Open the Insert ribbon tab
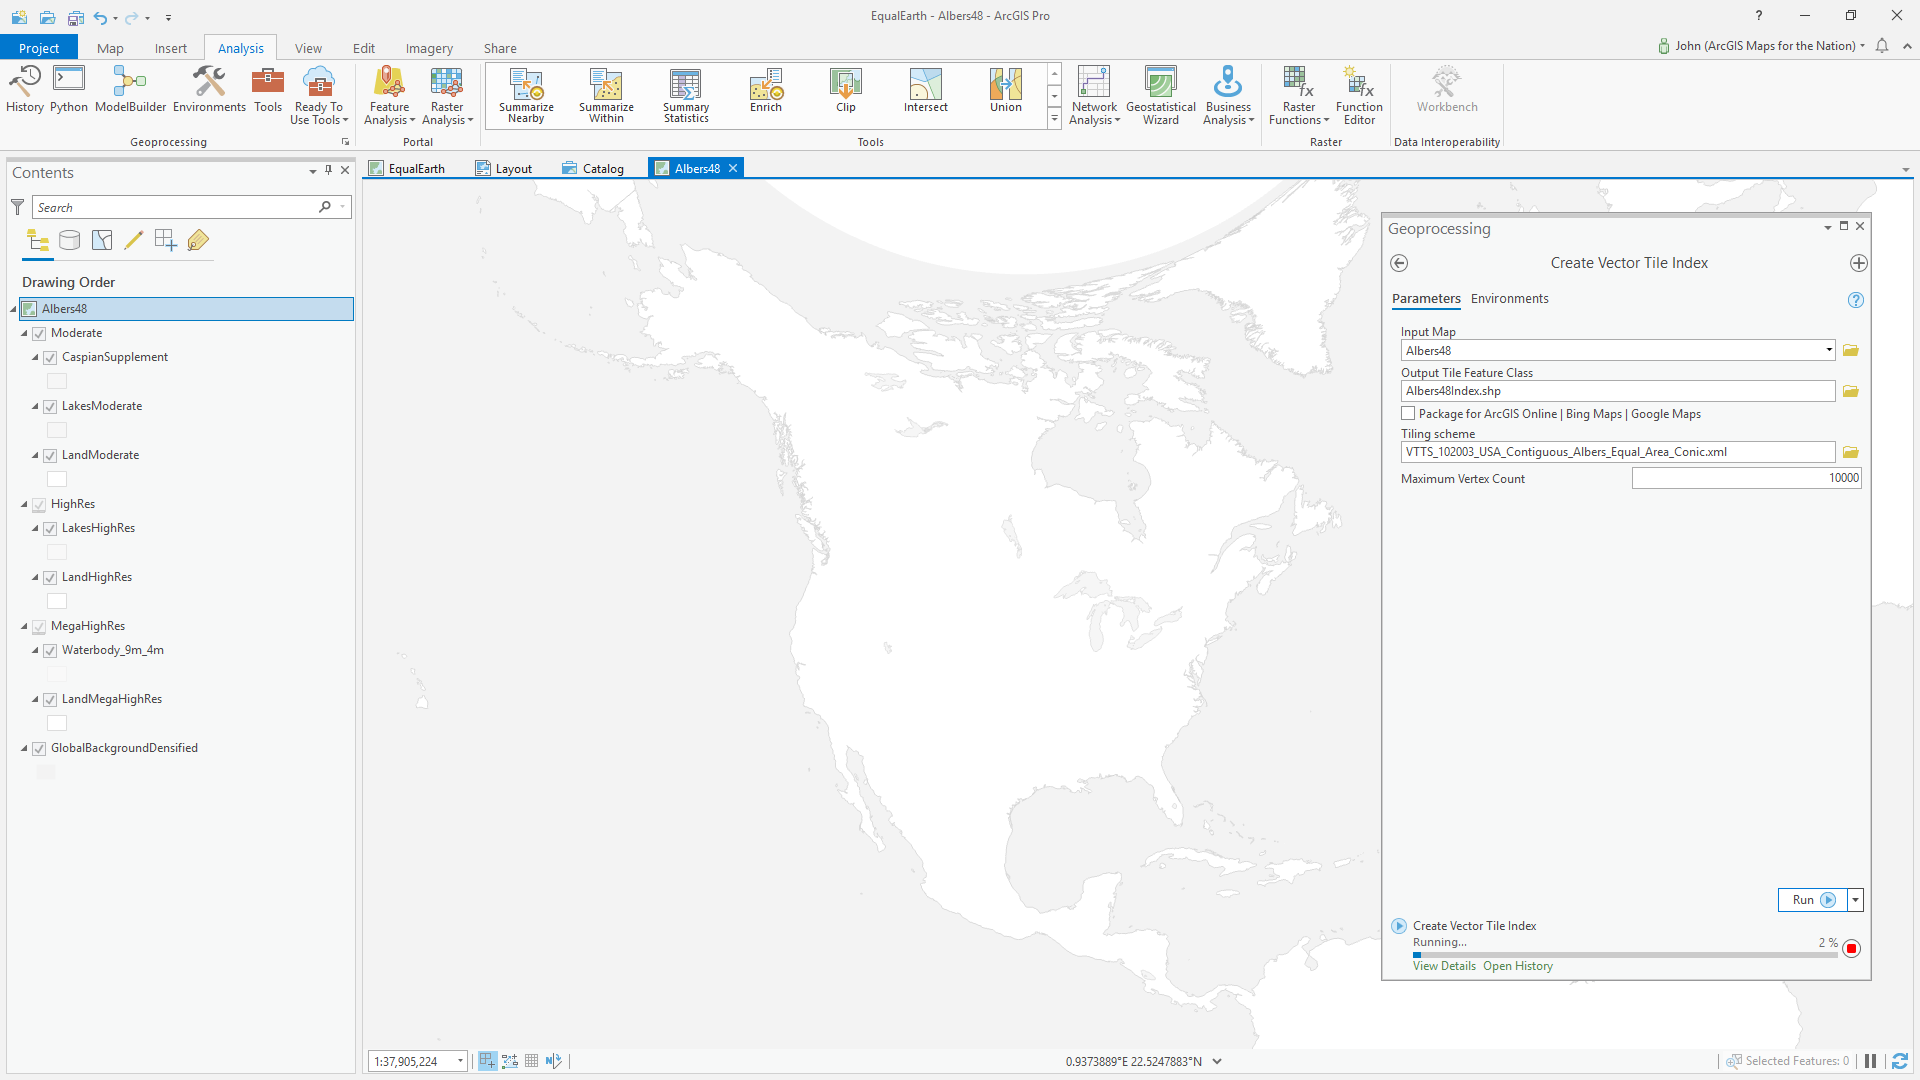This screenshot has width=1920, height=1080. [x=170, y=48]
